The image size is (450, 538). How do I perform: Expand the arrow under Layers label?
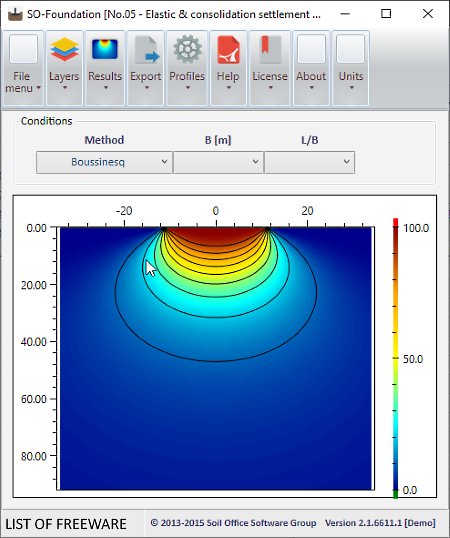(x=64, y=87)
